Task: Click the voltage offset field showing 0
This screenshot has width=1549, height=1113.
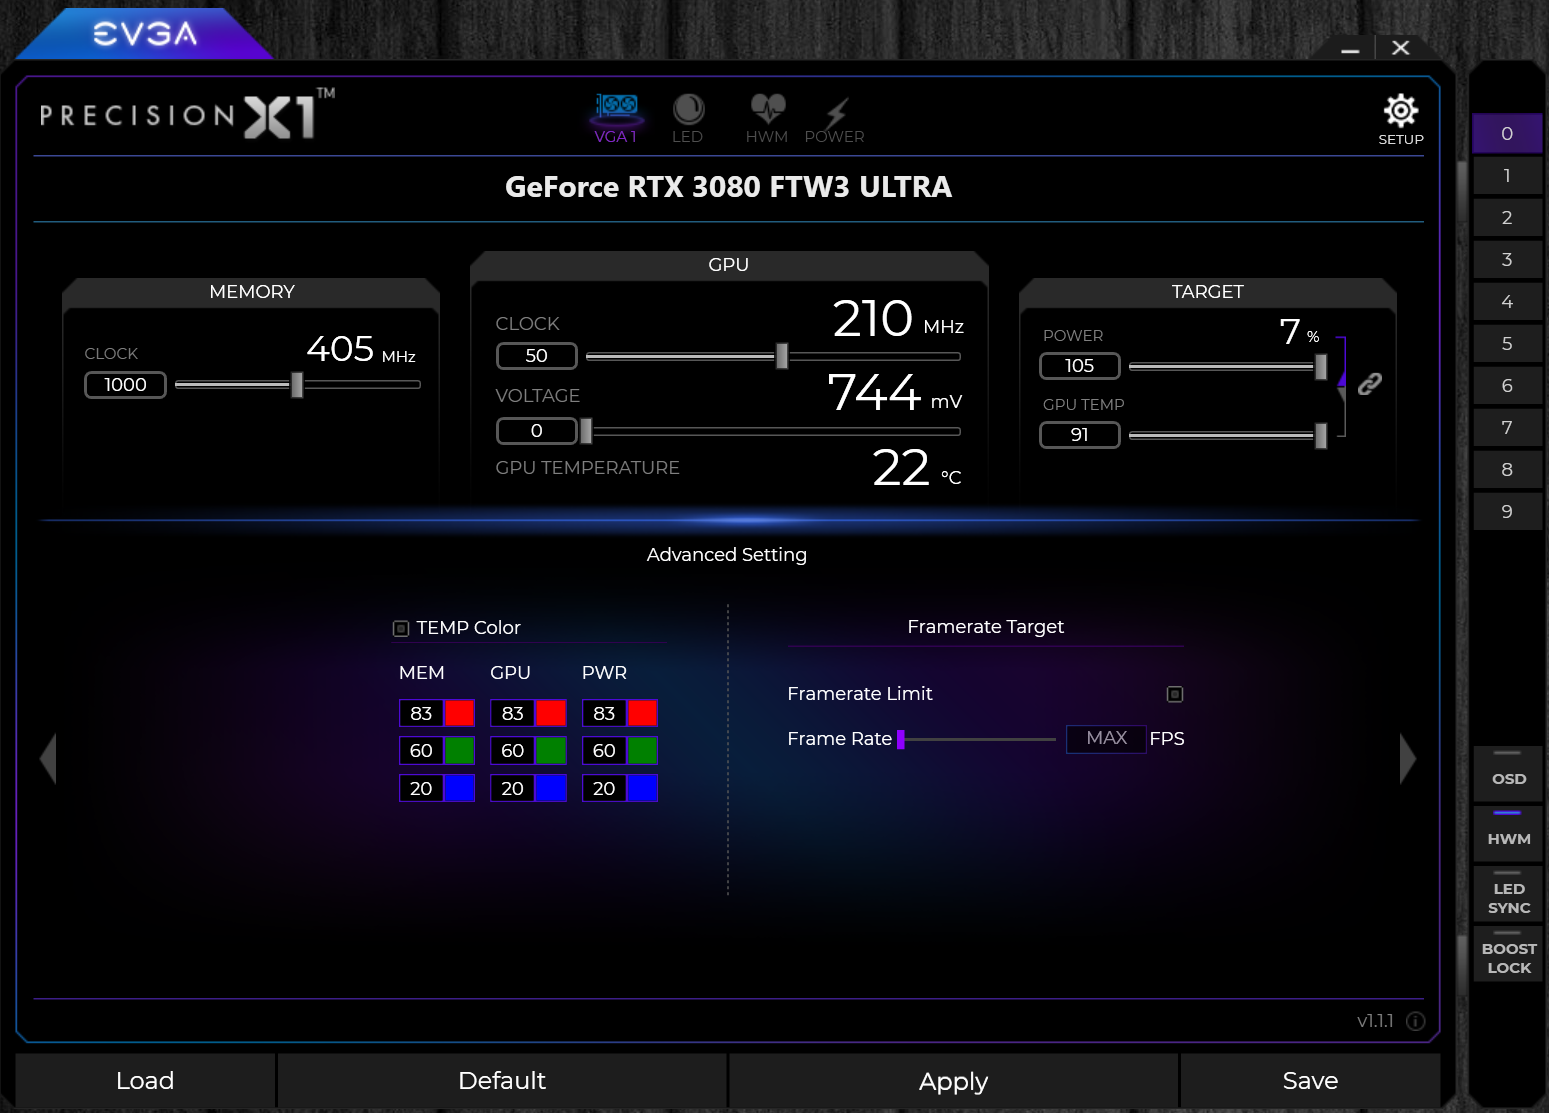Action: pos(537,431)
